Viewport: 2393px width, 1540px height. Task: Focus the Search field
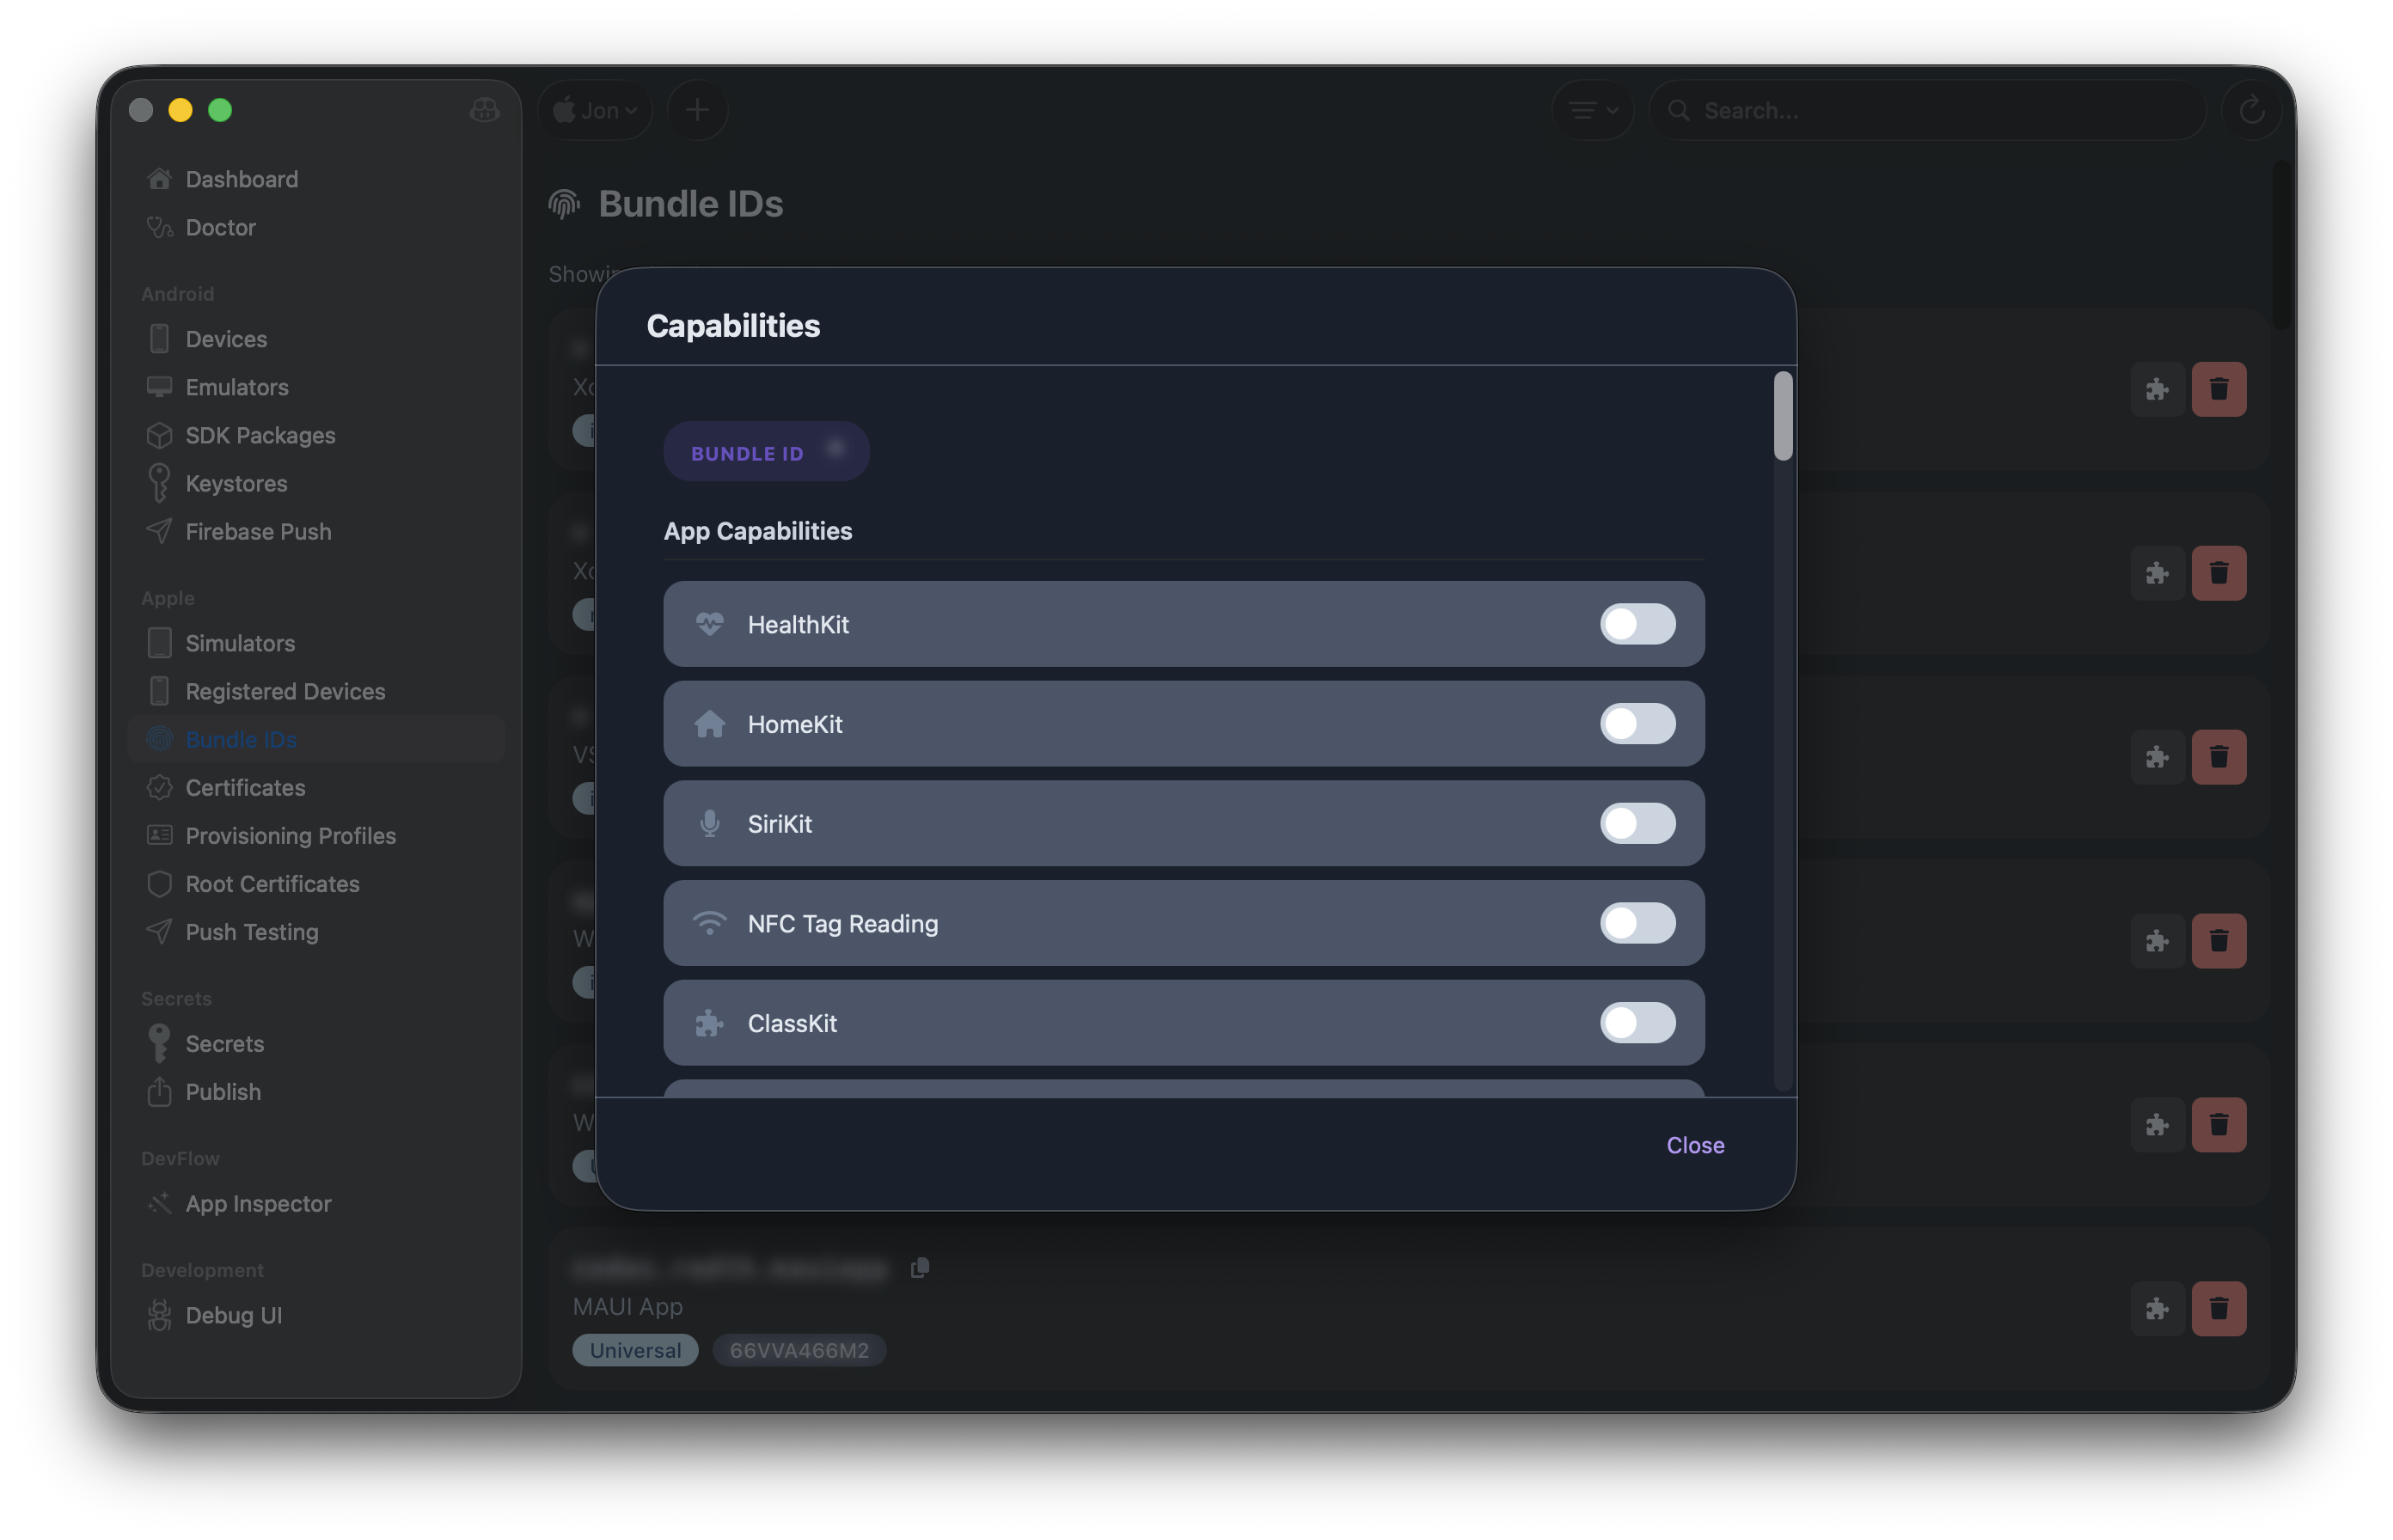click(1926, 110)
